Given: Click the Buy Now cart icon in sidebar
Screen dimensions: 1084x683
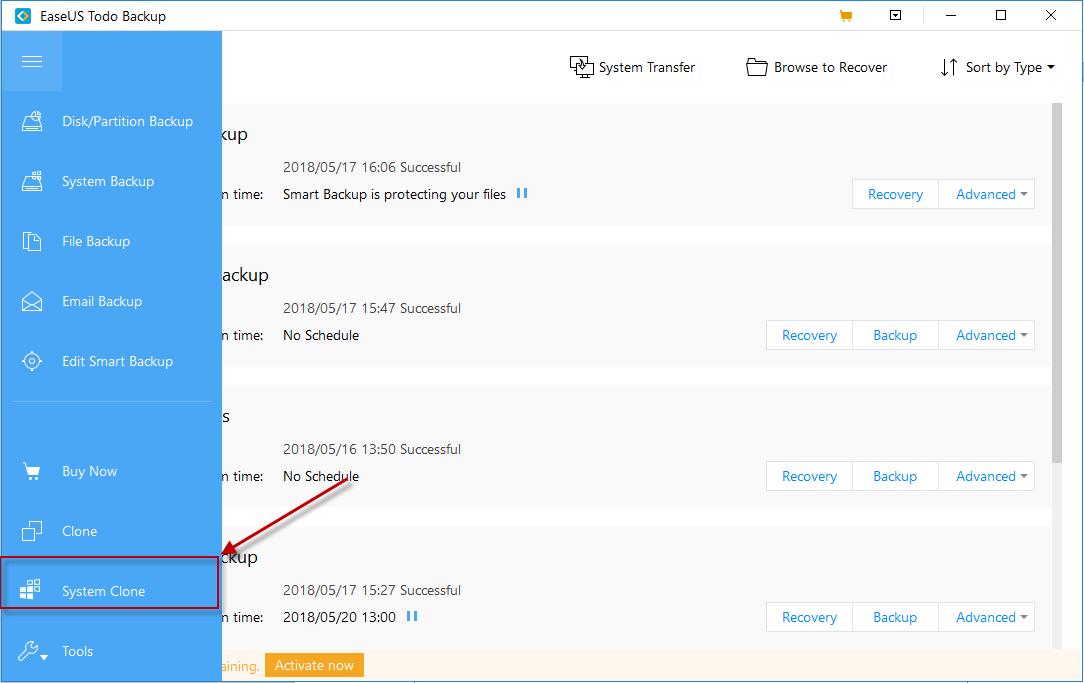Looking at the screenshot, I should [32, 471].
